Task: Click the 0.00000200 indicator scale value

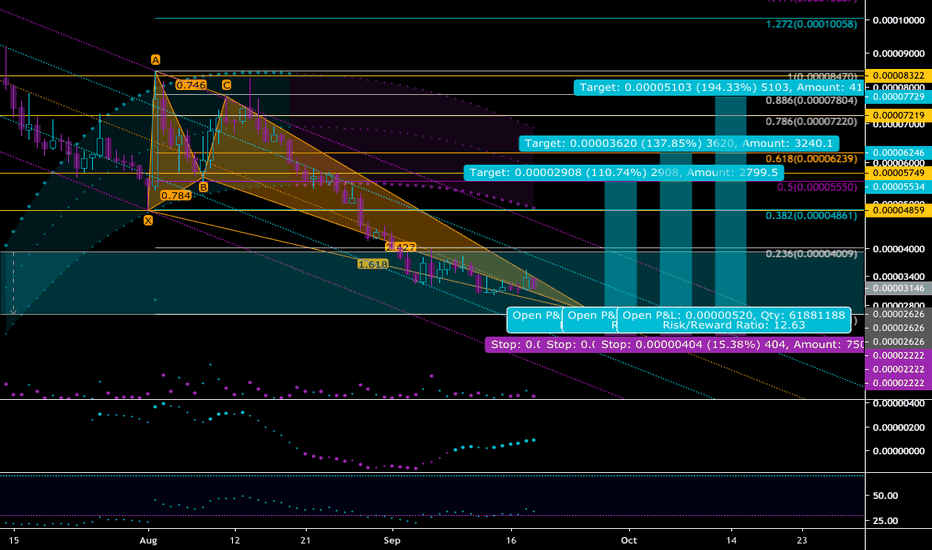Action: coord(899,428)
